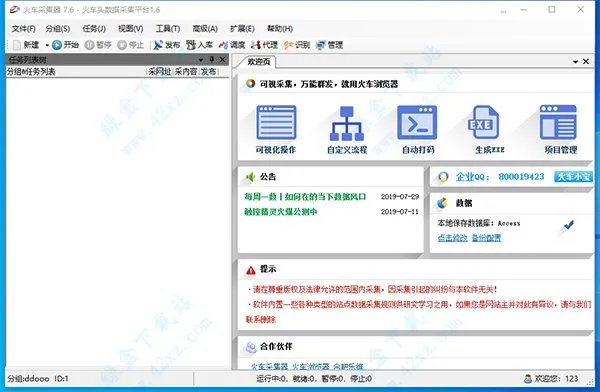The height and width of the screenshot is (392, 600).
Task: Open the 分组(S) menu
Action: click(58, 29)
